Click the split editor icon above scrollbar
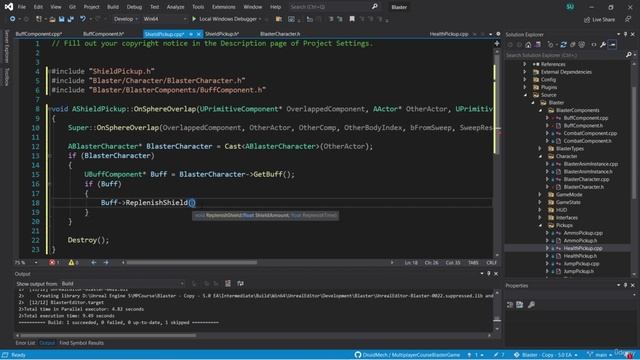Image resolution: width=640 pixels, height=360 pixels. coord(497,43)
